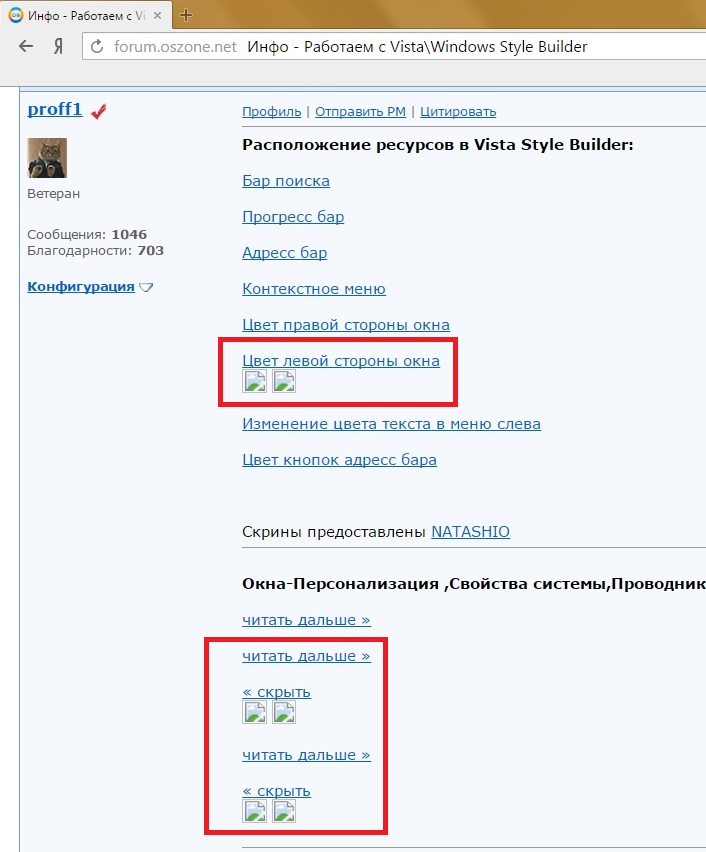
Task: Expand the 'Конфигурация' dropdown arrow
Action: coord(146,287)
